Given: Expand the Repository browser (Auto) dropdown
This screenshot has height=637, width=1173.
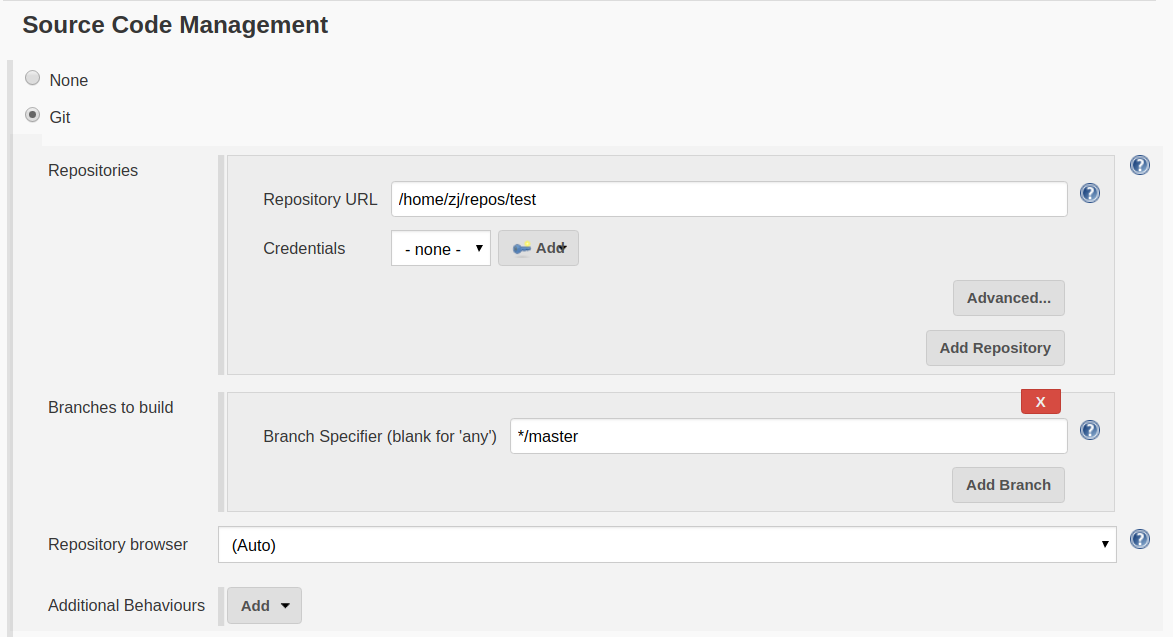Looking at the screenshot, I should (667, 545).
